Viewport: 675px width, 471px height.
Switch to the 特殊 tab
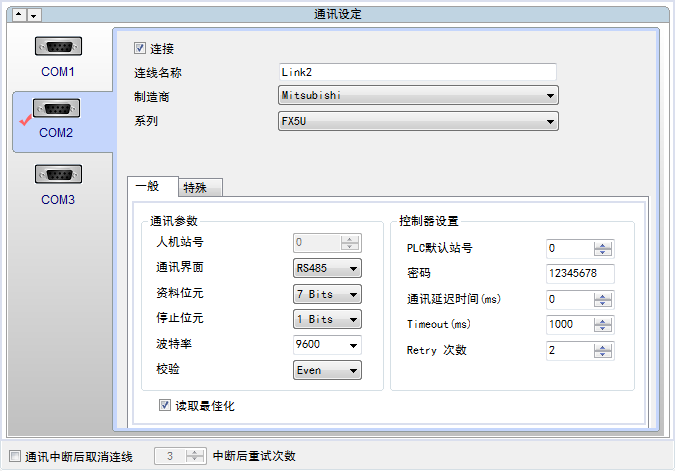[200, 187]
